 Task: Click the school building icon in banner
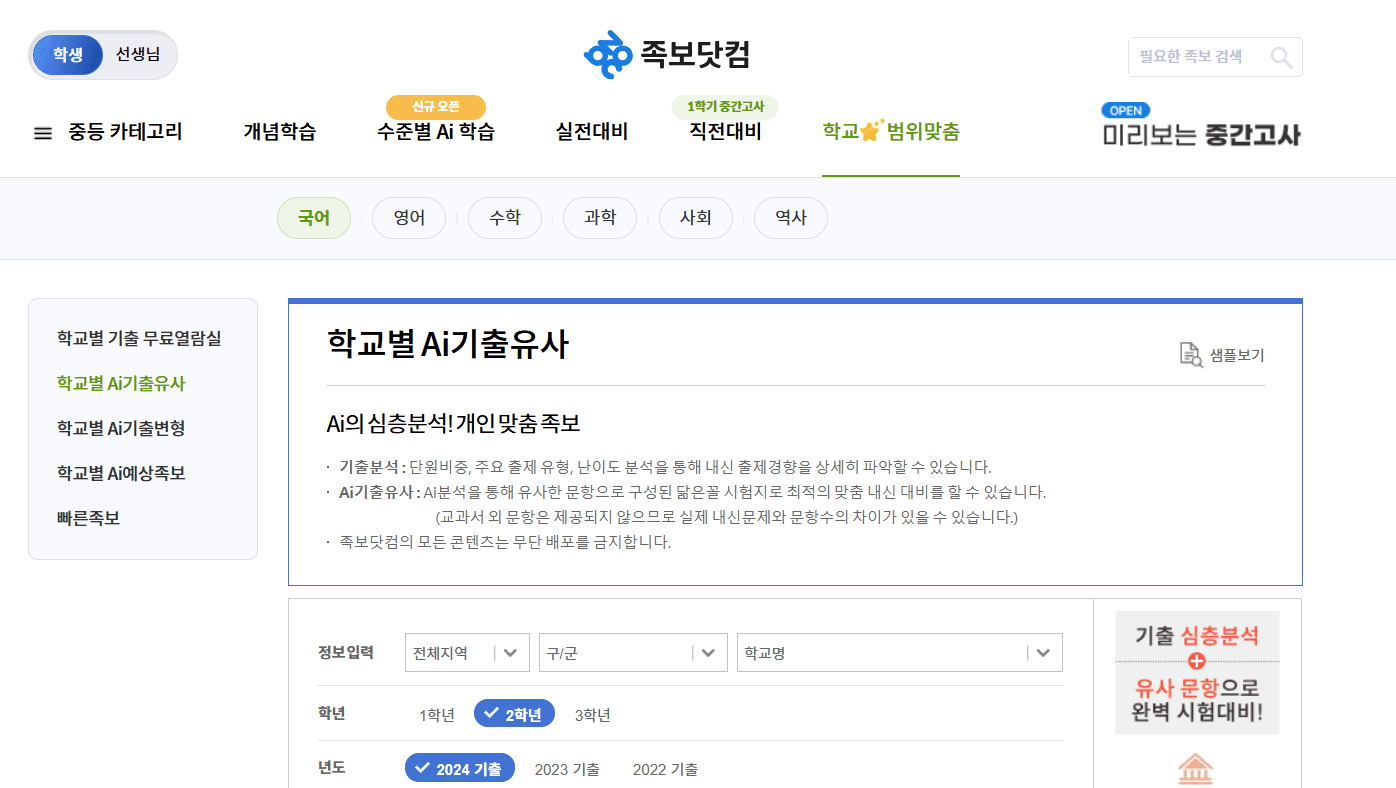[1196, 770]
